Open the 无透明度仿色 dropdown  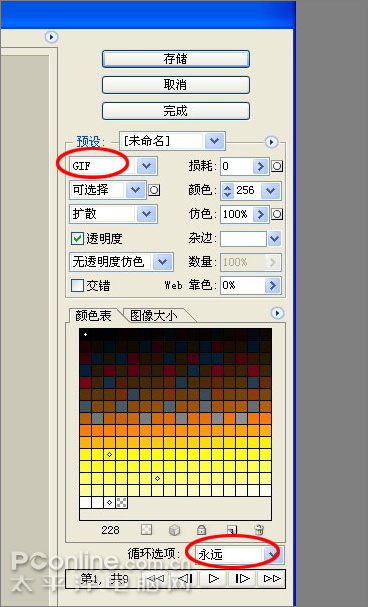(x=121, y=262)
